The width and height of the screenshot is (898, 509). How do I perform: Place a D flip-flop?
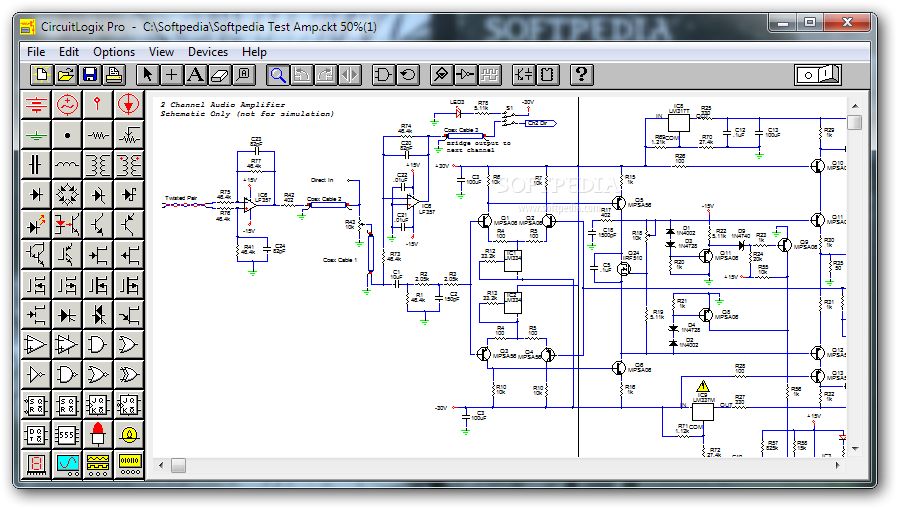36,435
